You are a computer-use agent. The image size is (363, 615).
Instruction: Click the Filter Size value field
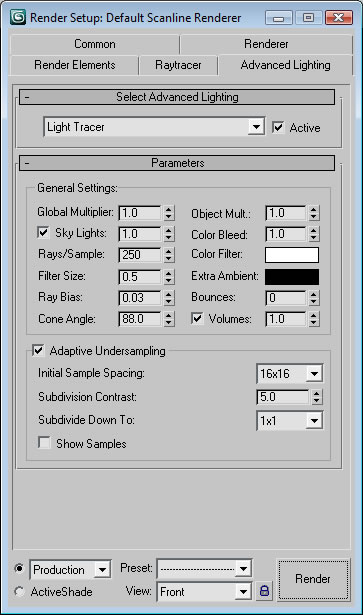tap(140, 277)
